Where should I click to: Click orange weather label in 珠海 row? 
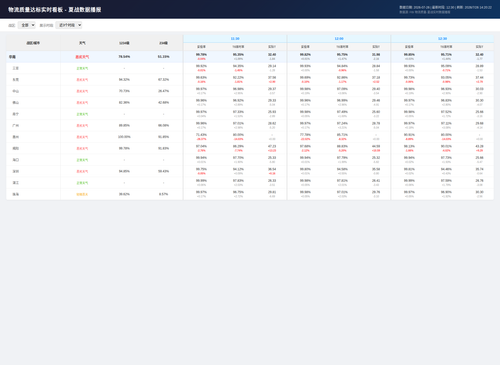coord(82,194)
